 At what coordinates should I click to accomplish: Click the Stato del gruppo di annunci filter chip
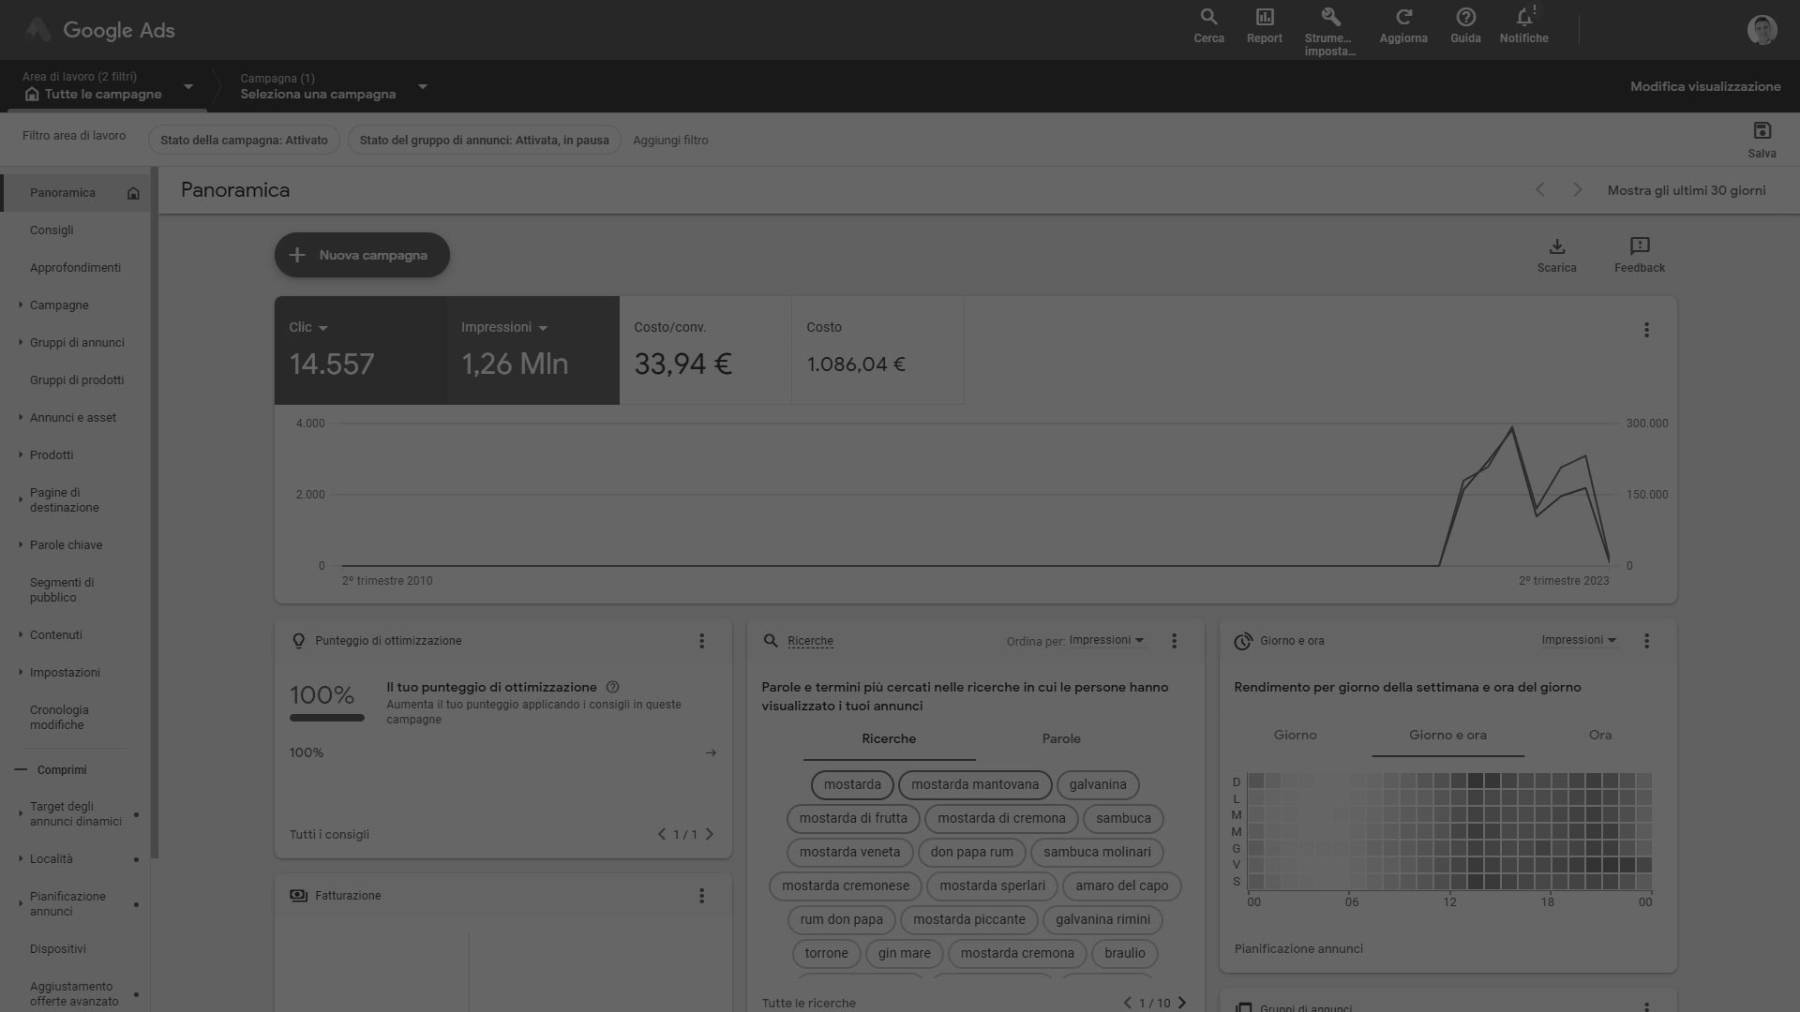[x=484, y=140]
